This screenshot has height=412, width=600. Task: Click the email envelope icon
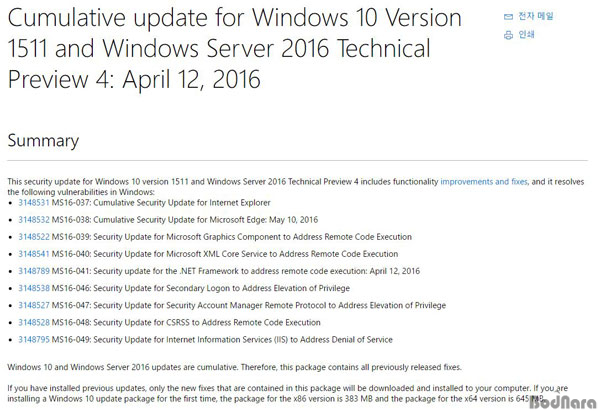pos(508,16)
